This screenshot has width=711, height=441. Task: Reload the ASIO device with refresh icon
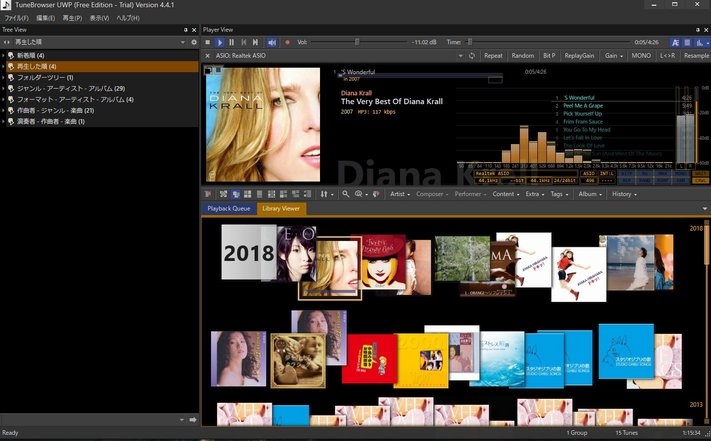click(x=472, y=56)
